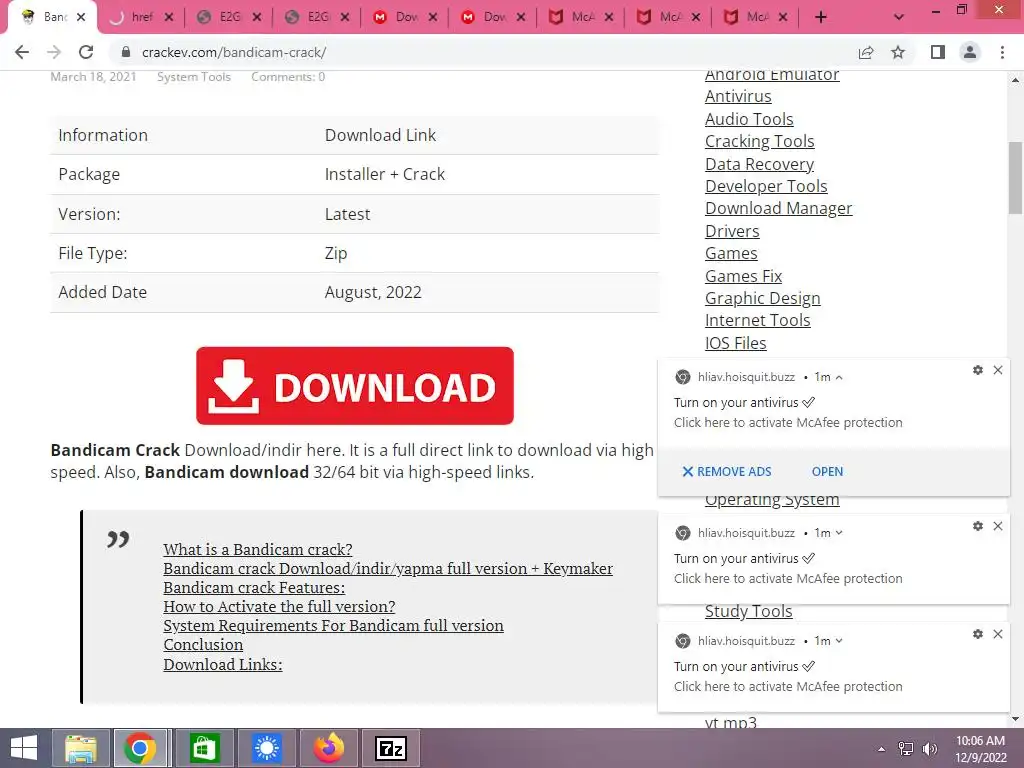This screenshot has height=768, width=1024.
Task: Jump to What is a Bandicam crack
Action: [x=258, y=550]
